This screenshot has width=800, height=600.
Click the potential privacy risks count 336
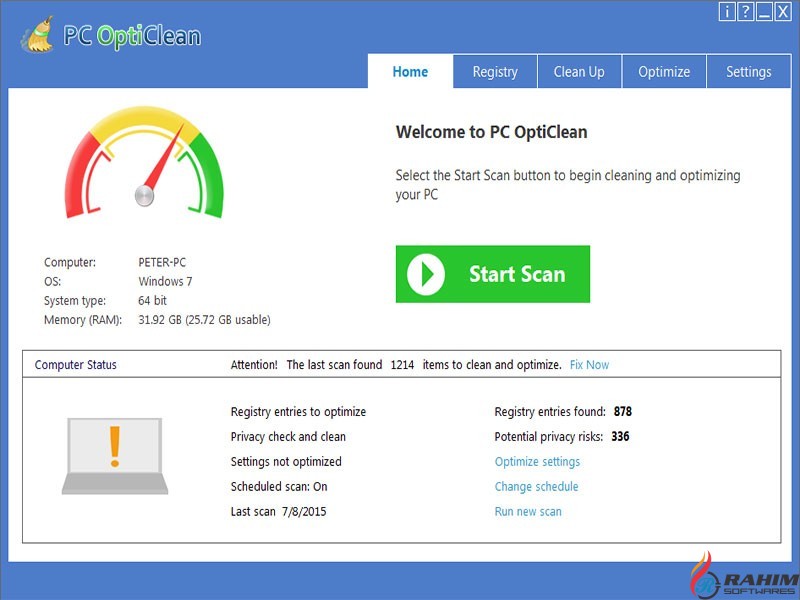pos(620,437)
